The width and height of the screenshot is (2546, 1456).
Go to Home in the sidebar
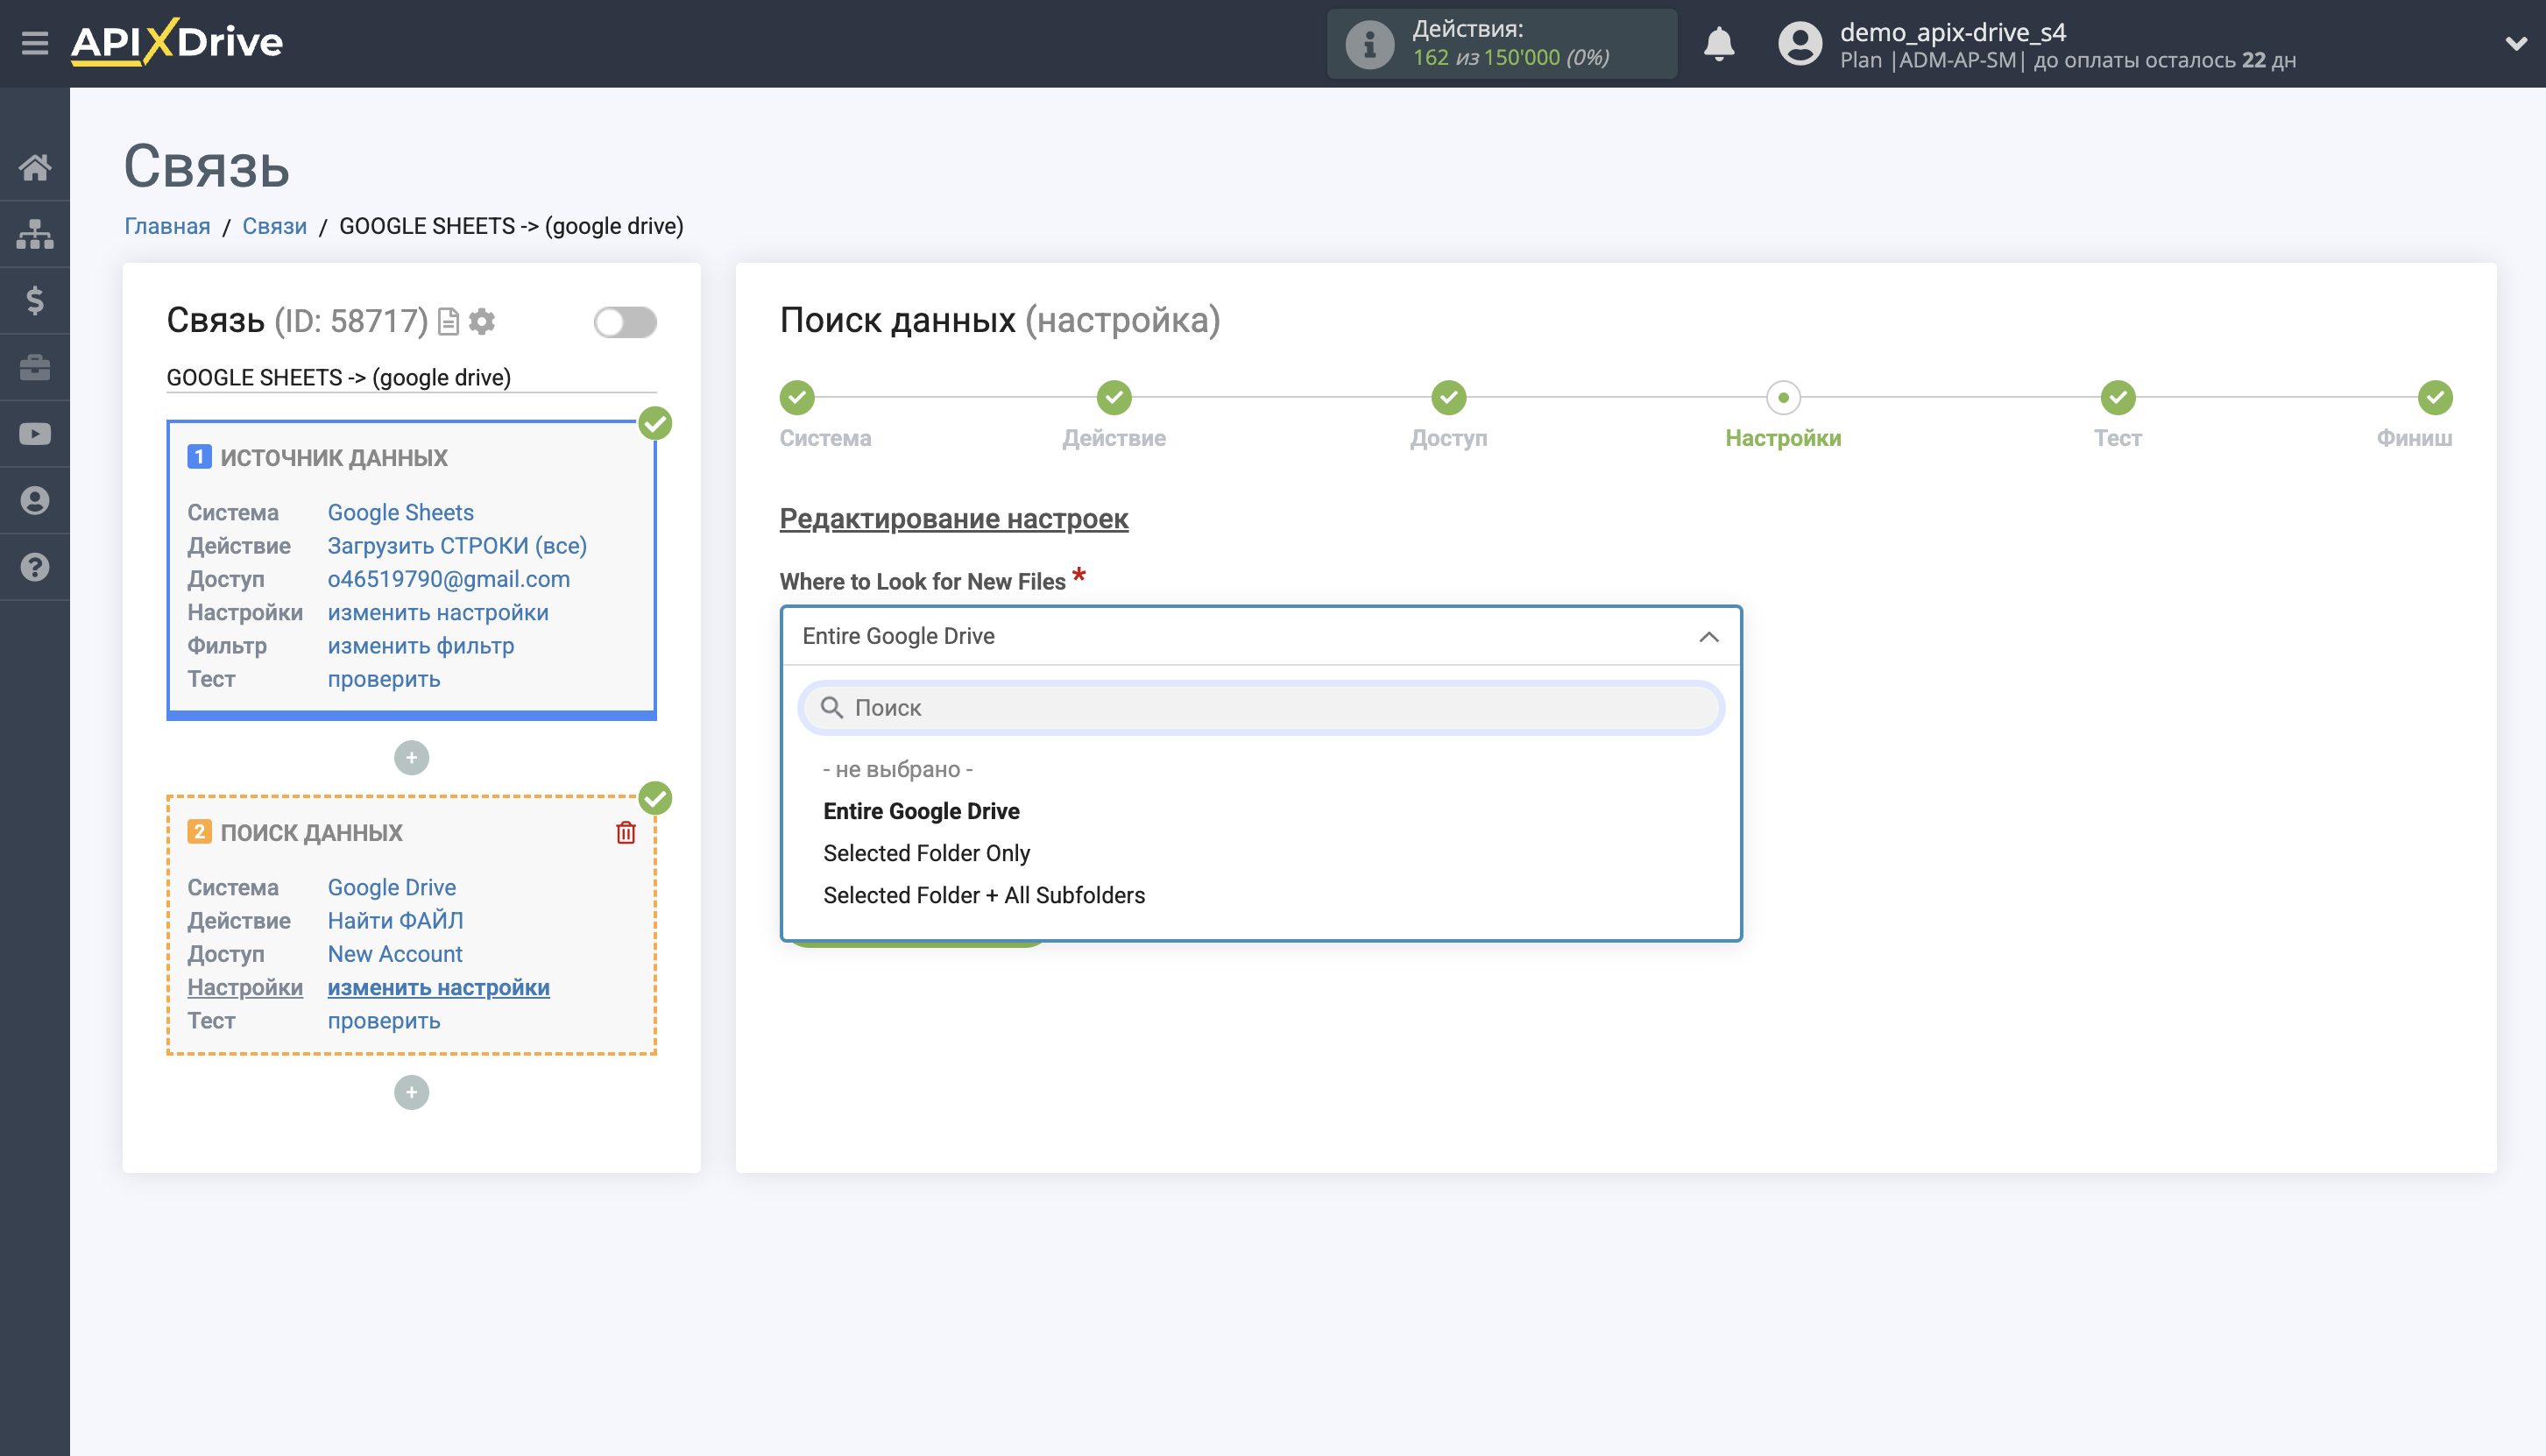[x=35, y=167]
